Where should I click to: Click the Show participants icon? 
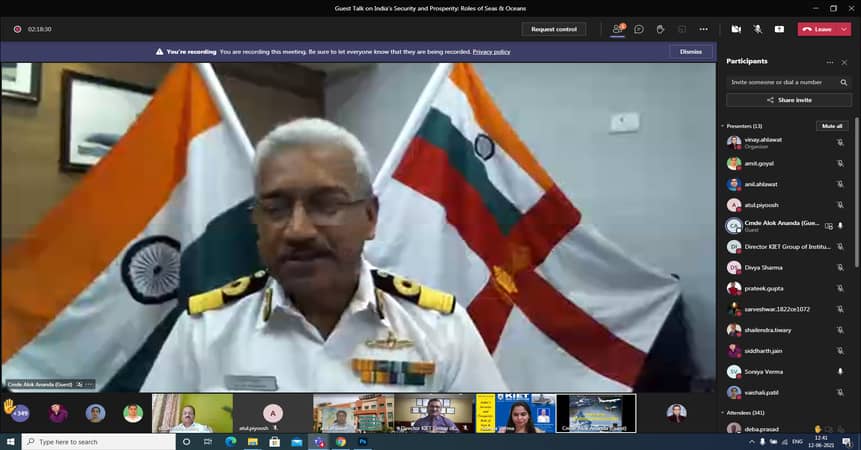(x=617, y=29)
